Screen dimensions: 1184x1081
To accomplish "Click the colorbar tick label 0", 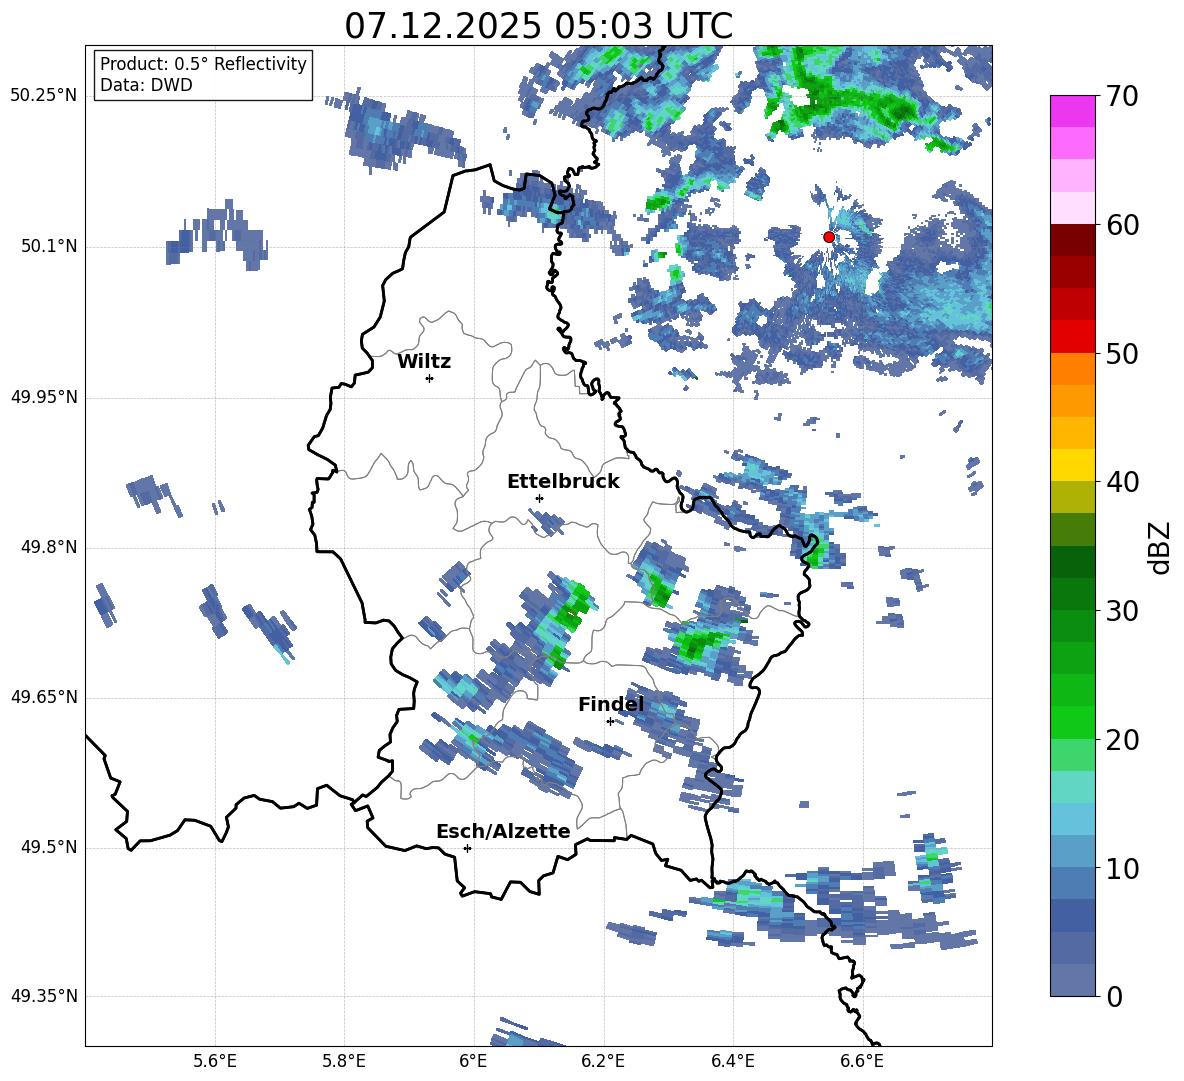I will (1114, 996).
